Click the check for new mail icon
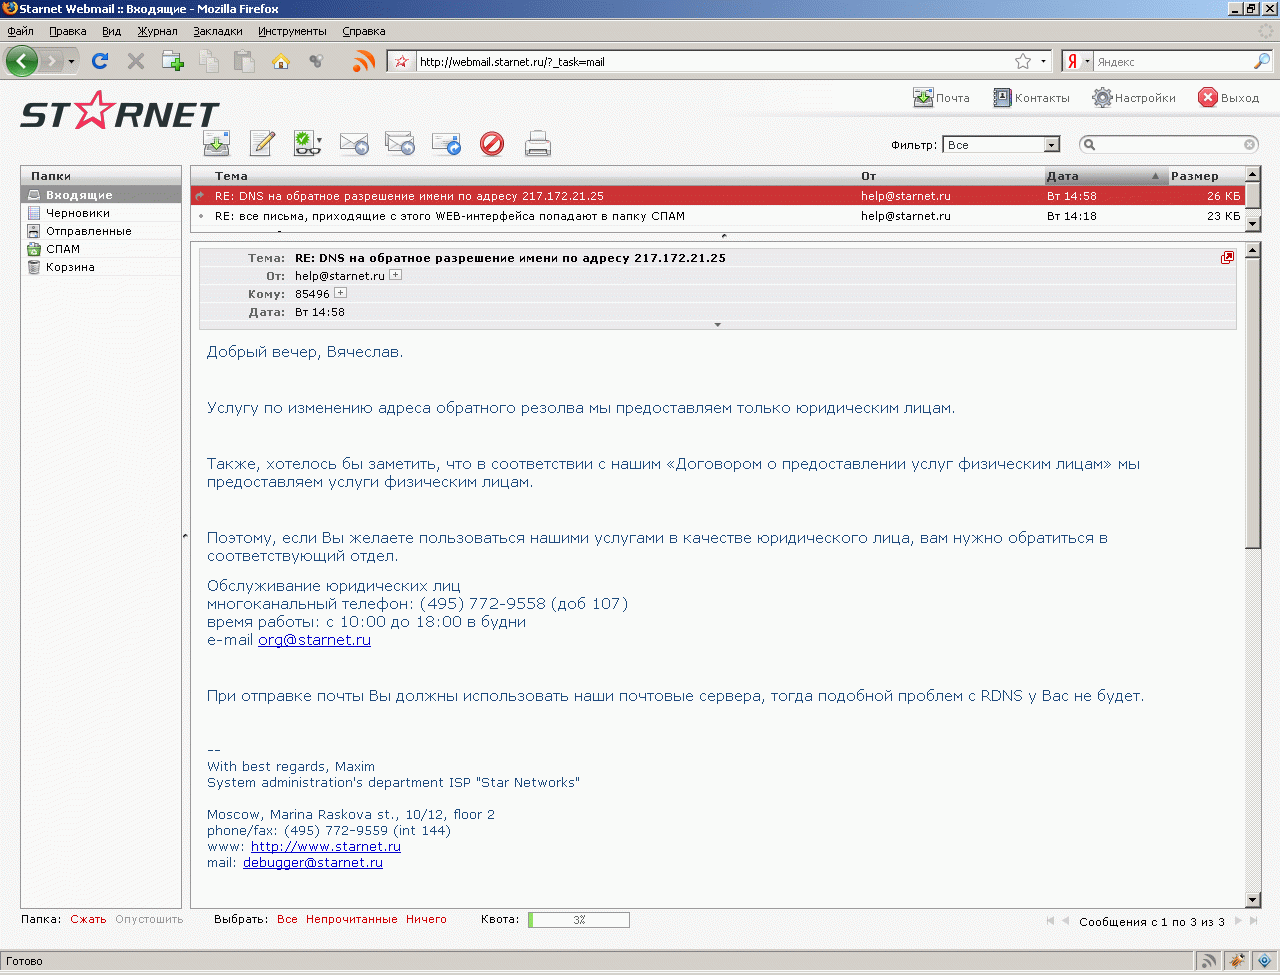 point(216,144)
